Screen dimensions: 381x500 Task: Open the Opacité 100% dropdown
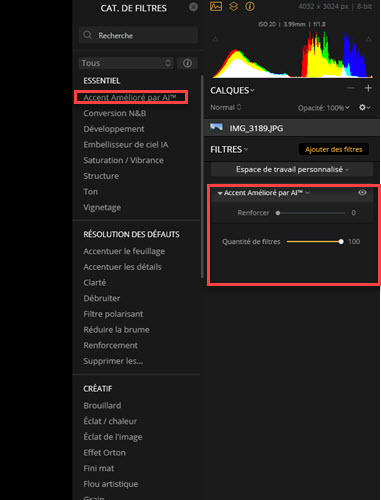[x=324, y=108]
